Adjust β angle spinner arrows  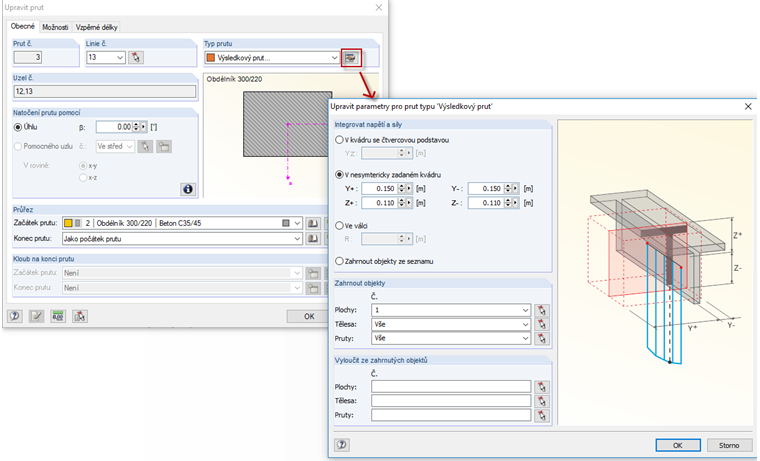(x=136, y=127)
